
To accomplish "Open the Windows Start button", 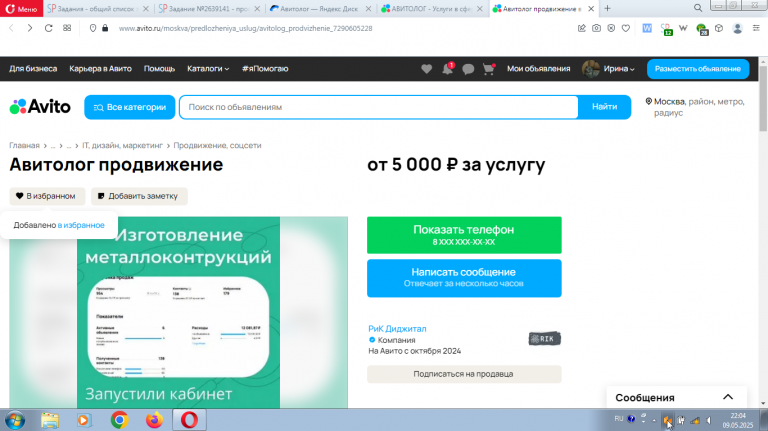I will pyautogui.click(x=15, y=420).
